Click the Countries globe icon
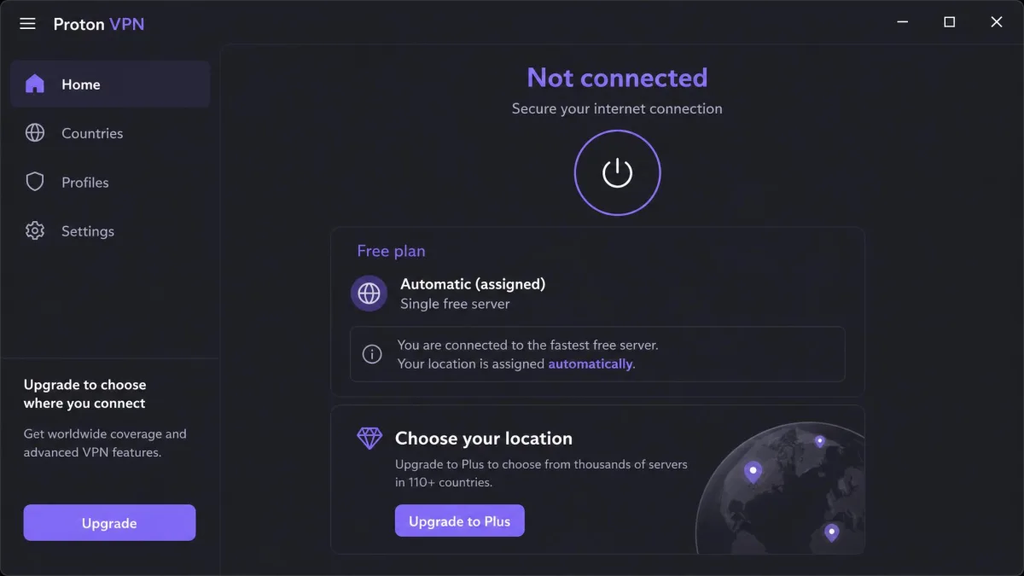Screen dimensions: 1024x576 point(35,133)
